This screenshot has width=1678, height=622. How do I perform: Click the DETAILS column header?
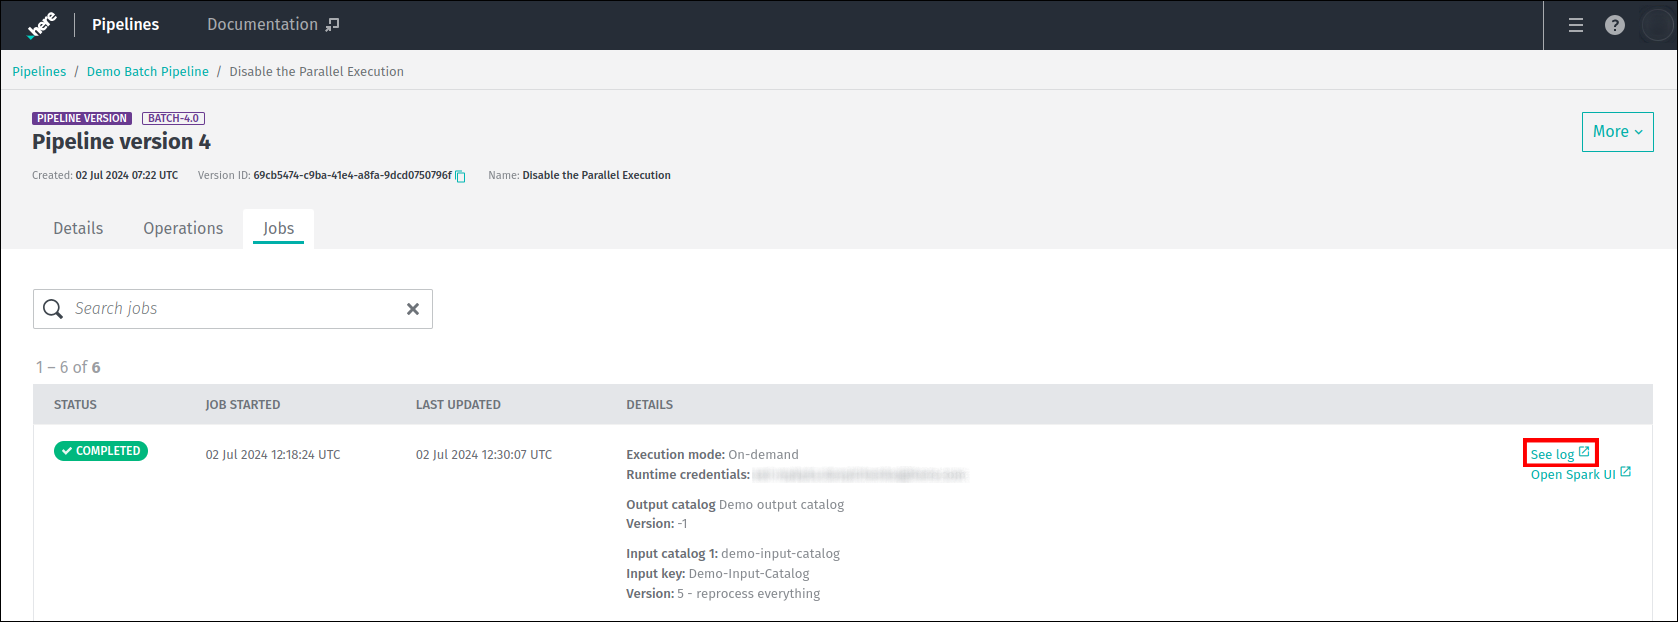650,405
